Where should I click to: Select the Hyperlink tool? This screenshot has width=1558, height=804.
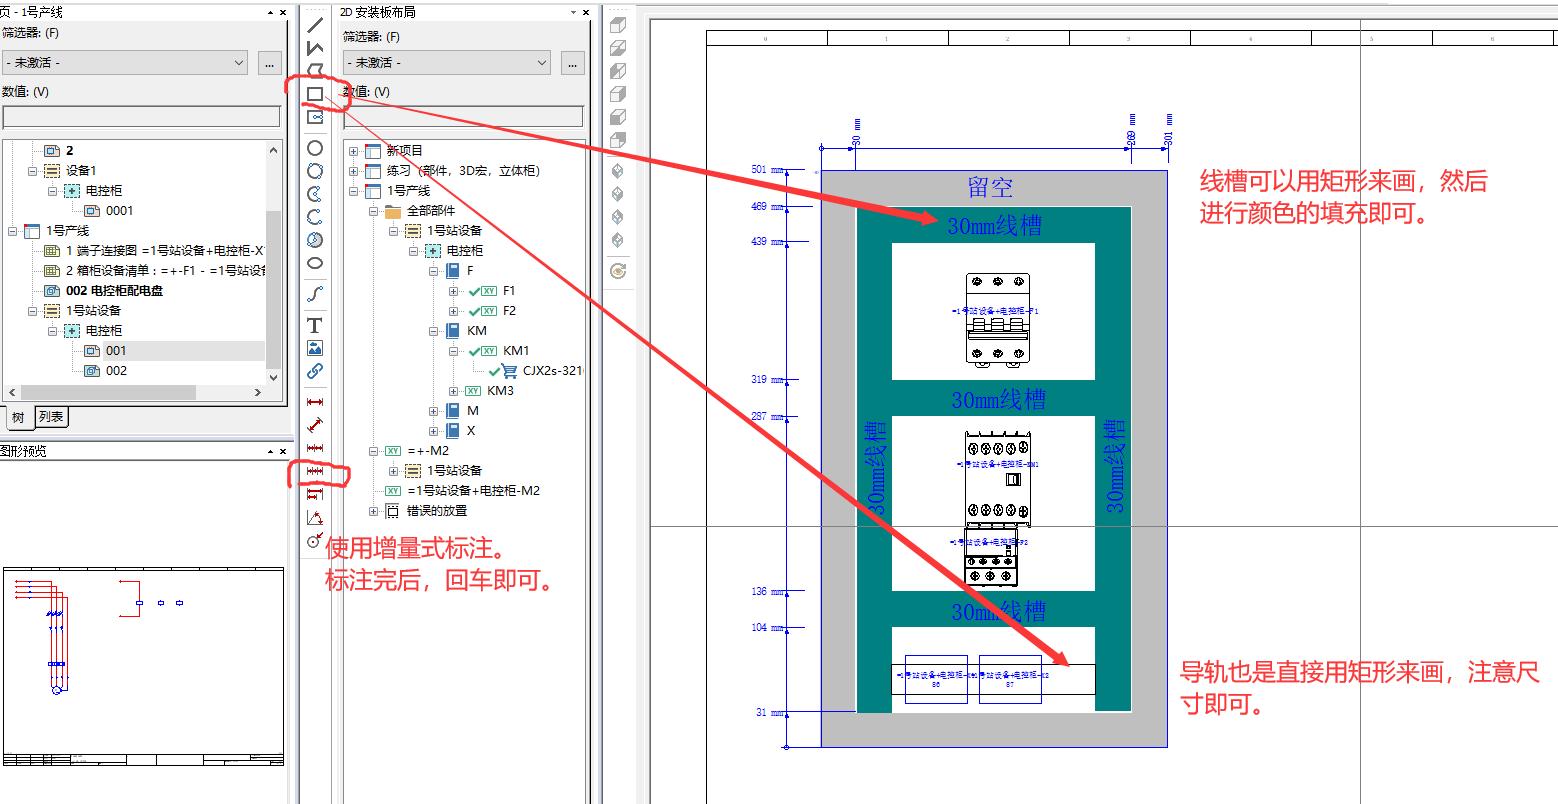(314, 372)
